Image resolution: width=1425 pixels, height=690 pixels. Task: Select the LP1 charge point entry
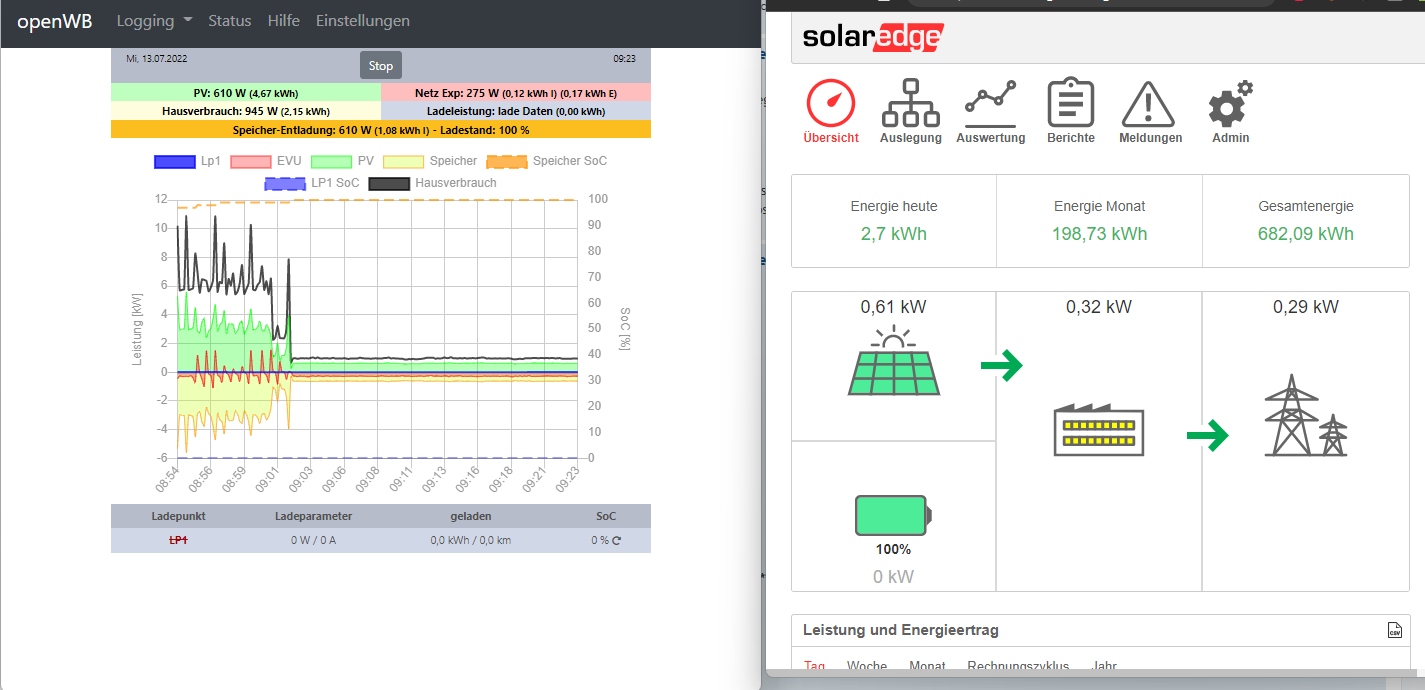pos(178,541)
